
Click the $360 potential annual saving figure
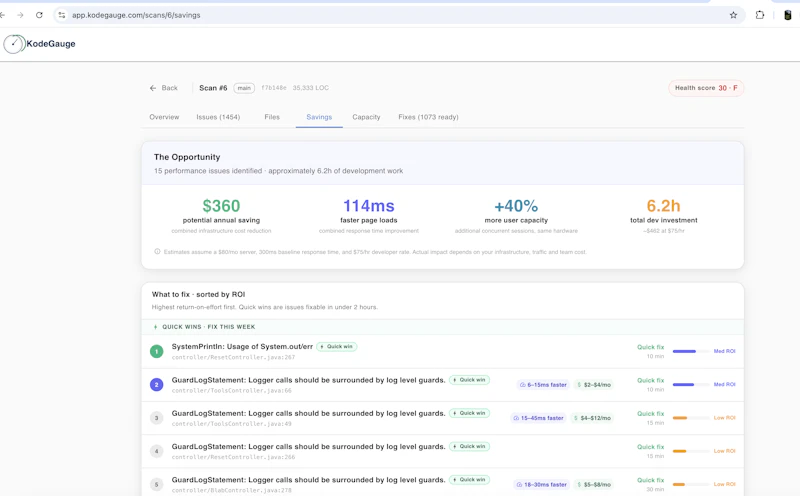221,206
